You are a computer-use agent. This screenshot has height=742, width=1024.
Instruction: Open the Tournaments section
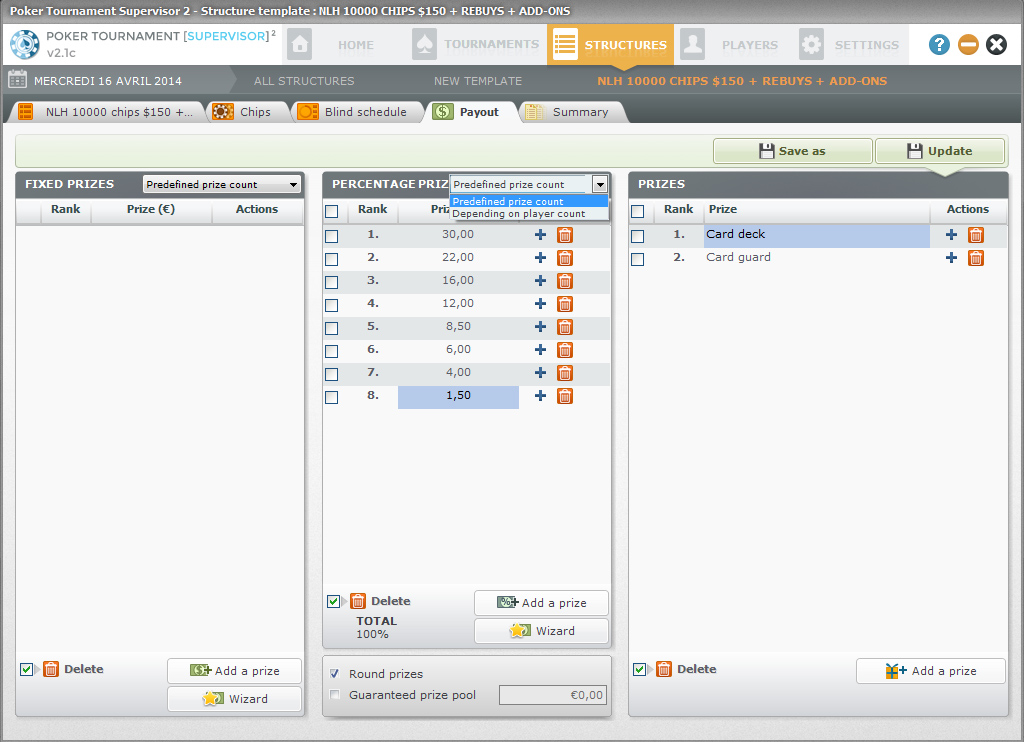point(477,45)
